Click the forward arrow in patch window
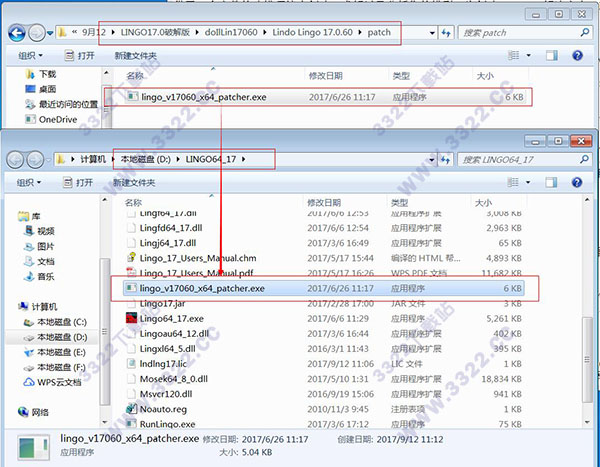 37,33
